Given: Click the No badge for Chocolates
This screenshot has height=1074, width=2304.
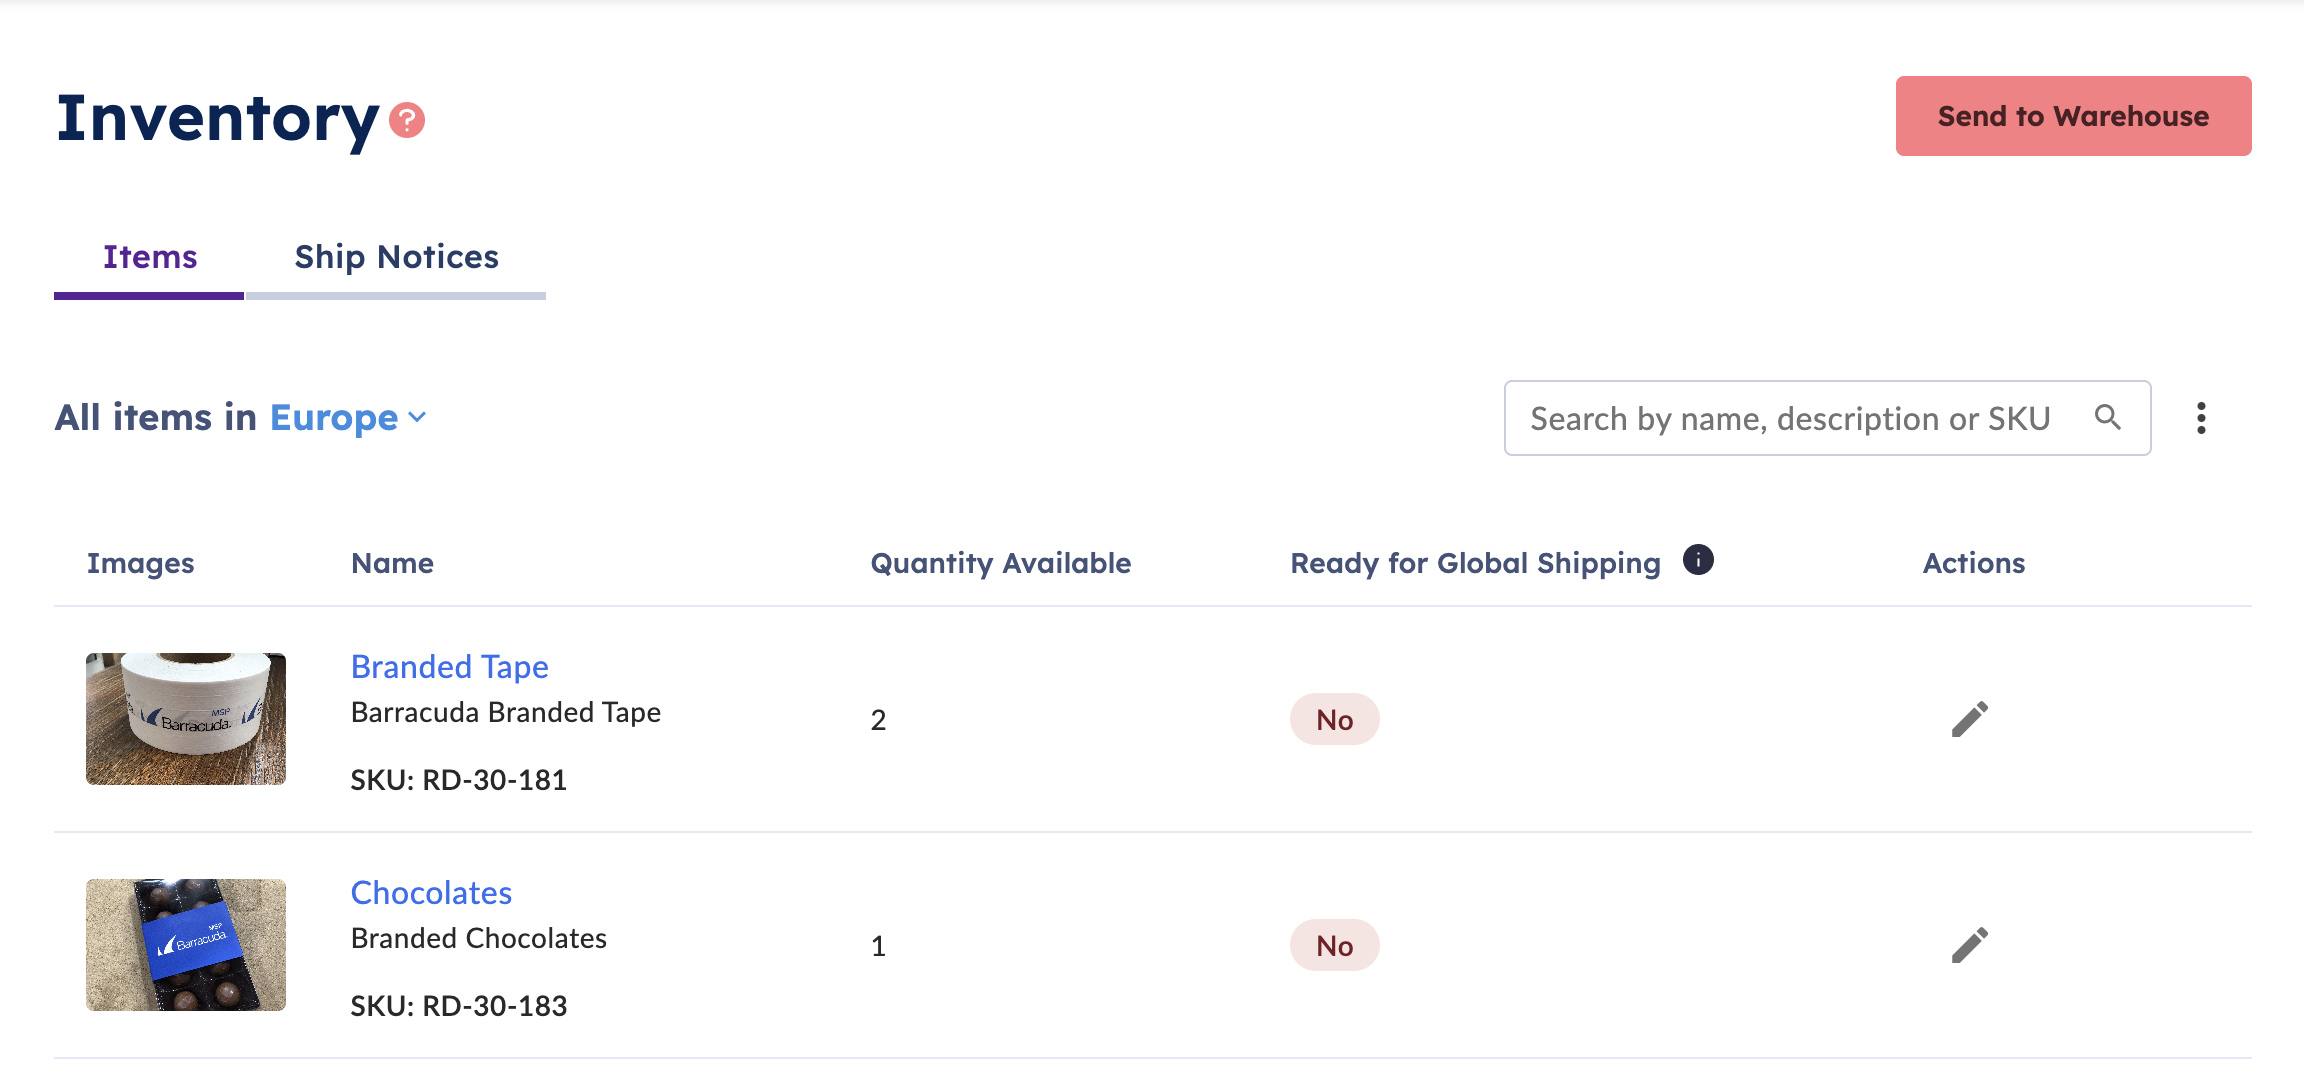Looking at the screenshot, I should point(1334,945).
